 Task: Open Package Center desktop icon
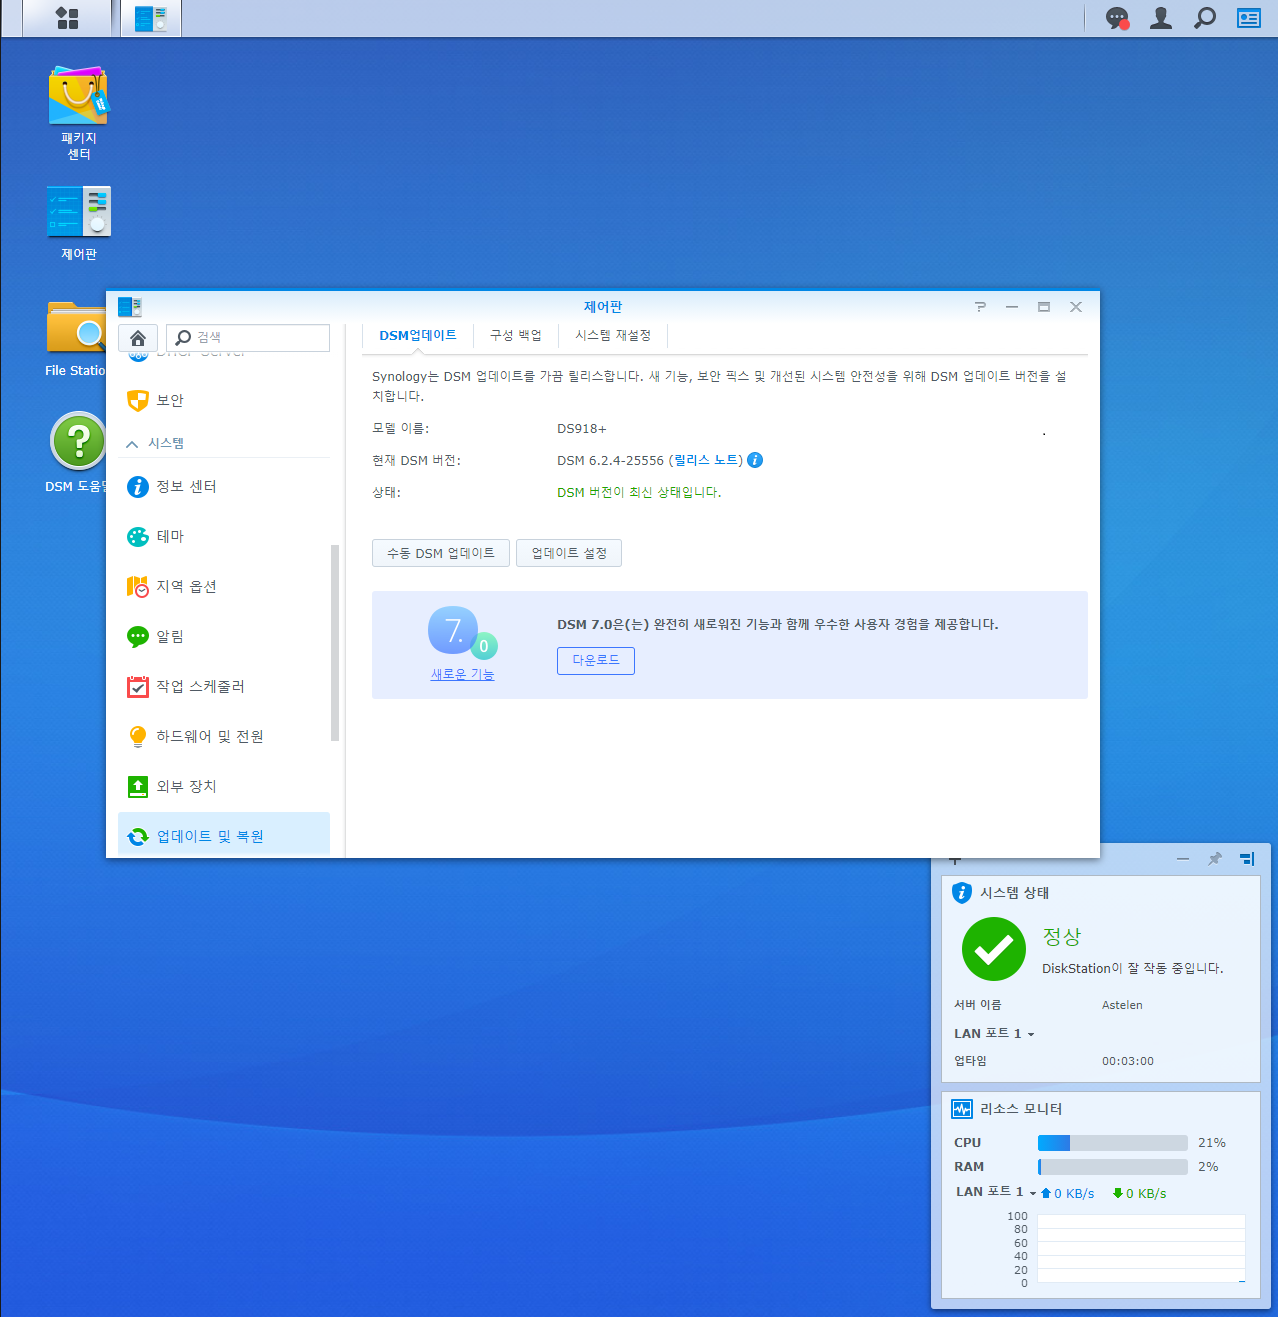(x=79, y=113)
